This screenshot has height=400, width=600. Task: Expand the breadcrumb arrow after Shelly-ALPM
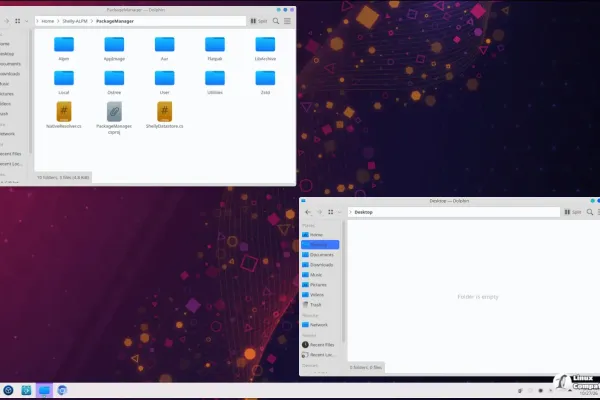[x=92, y=21]
